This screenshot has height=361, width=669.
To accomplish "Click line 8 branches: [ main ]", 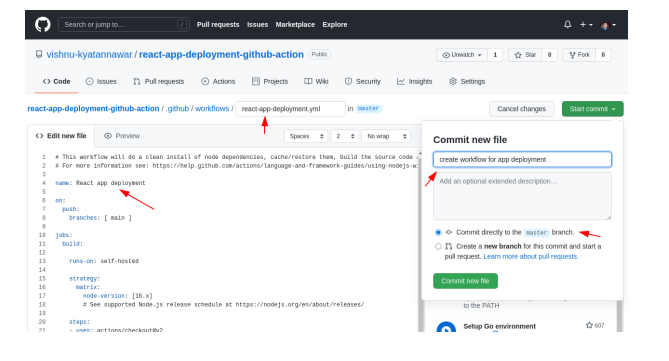I will point(100,218).
